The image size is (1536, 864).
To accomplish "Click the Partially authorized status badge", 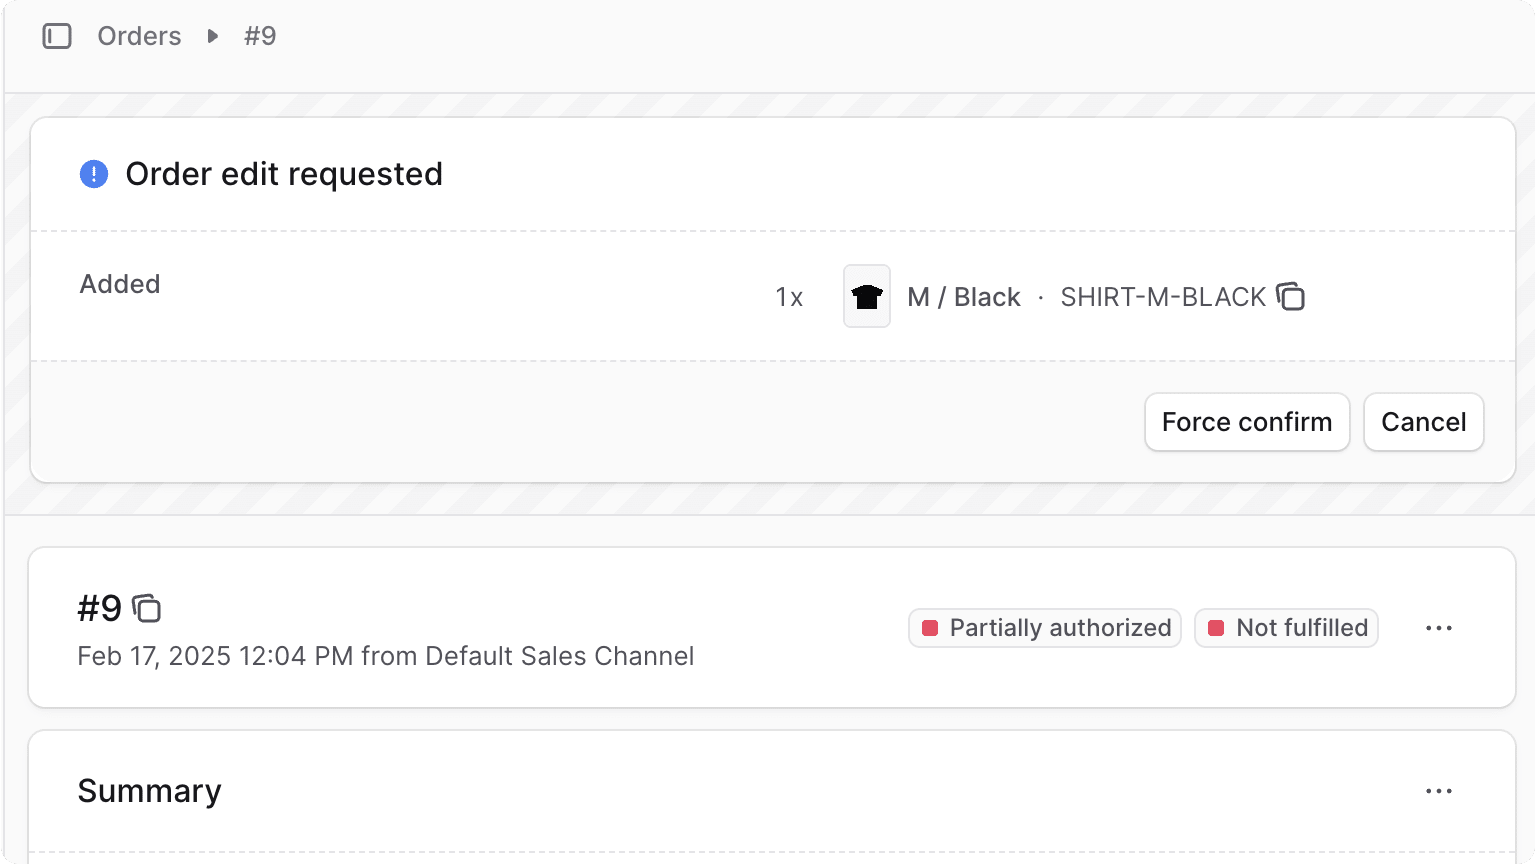I will [1044, 627].
